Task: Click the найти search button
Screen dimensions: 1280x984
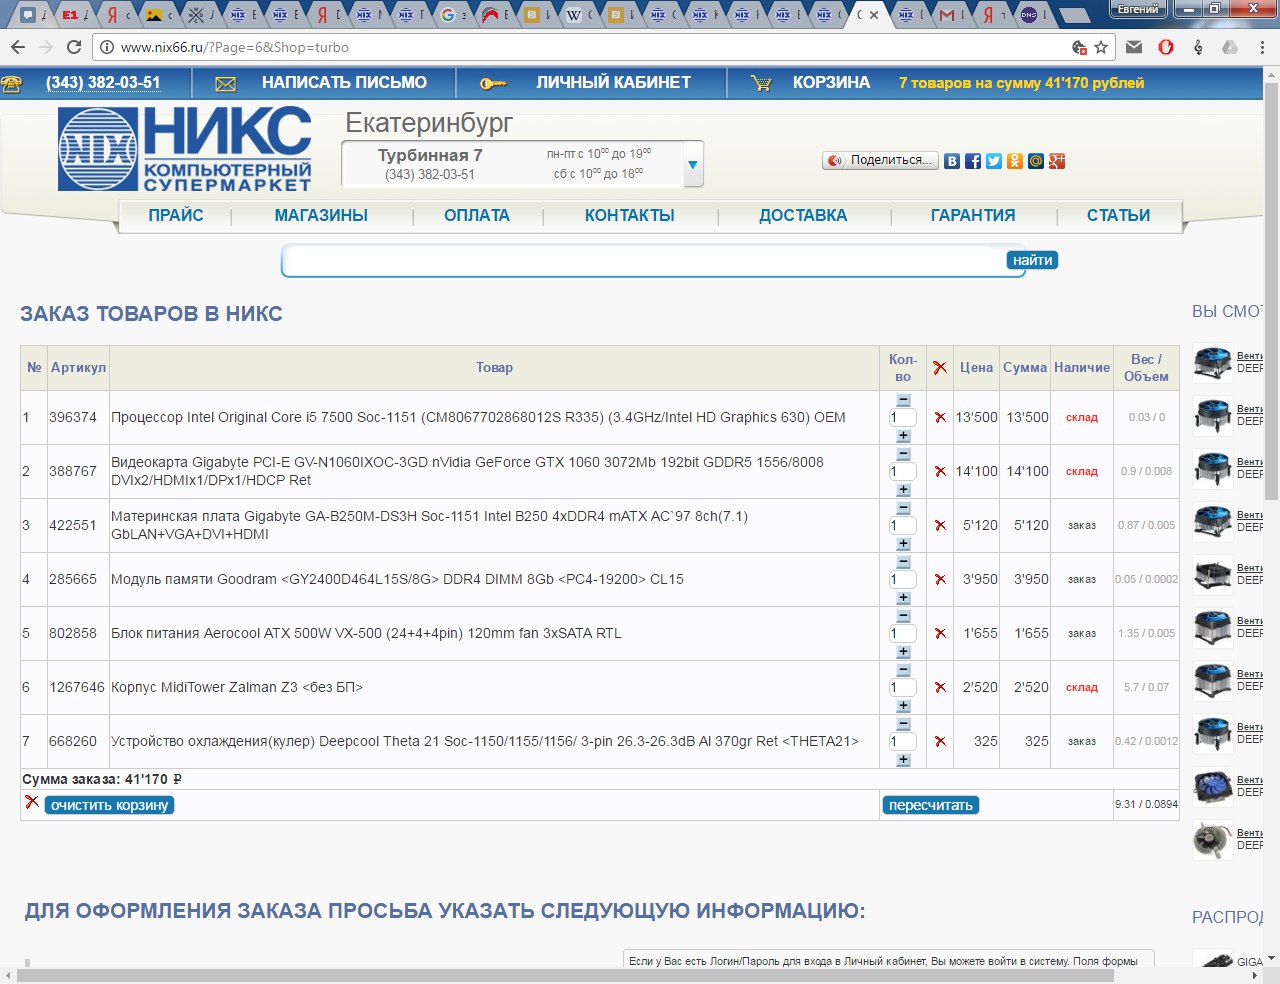Action: point(1032,260)
